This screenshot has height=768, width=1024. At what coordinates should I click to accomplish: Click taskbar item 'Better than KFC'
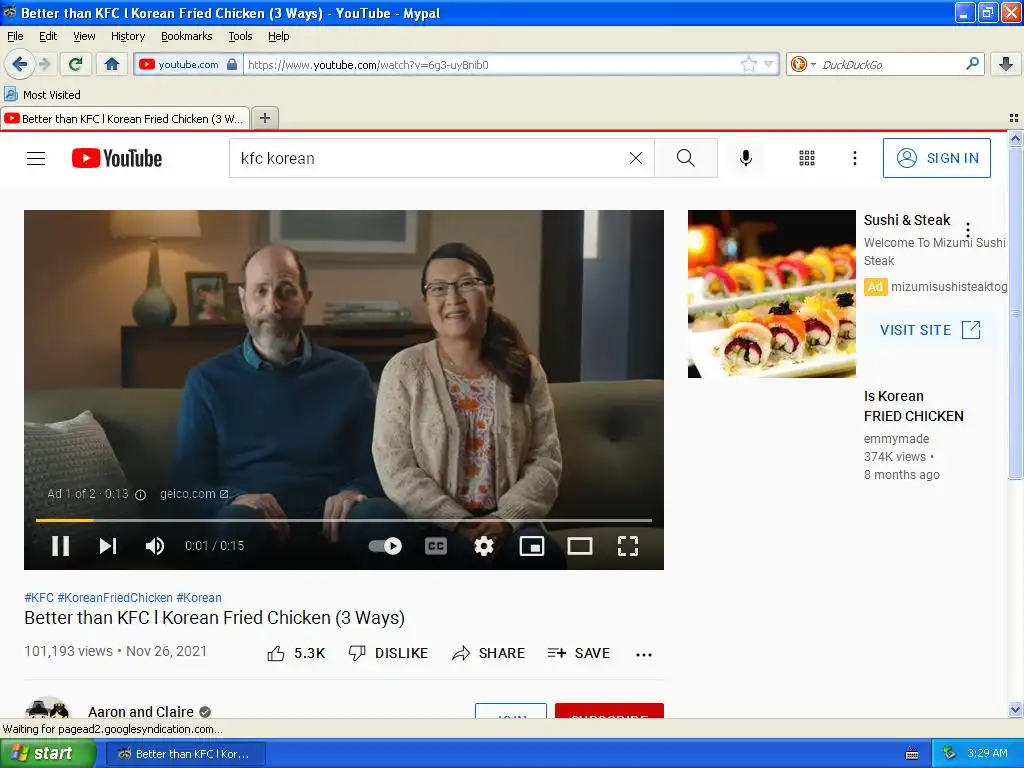pos(185,754)
